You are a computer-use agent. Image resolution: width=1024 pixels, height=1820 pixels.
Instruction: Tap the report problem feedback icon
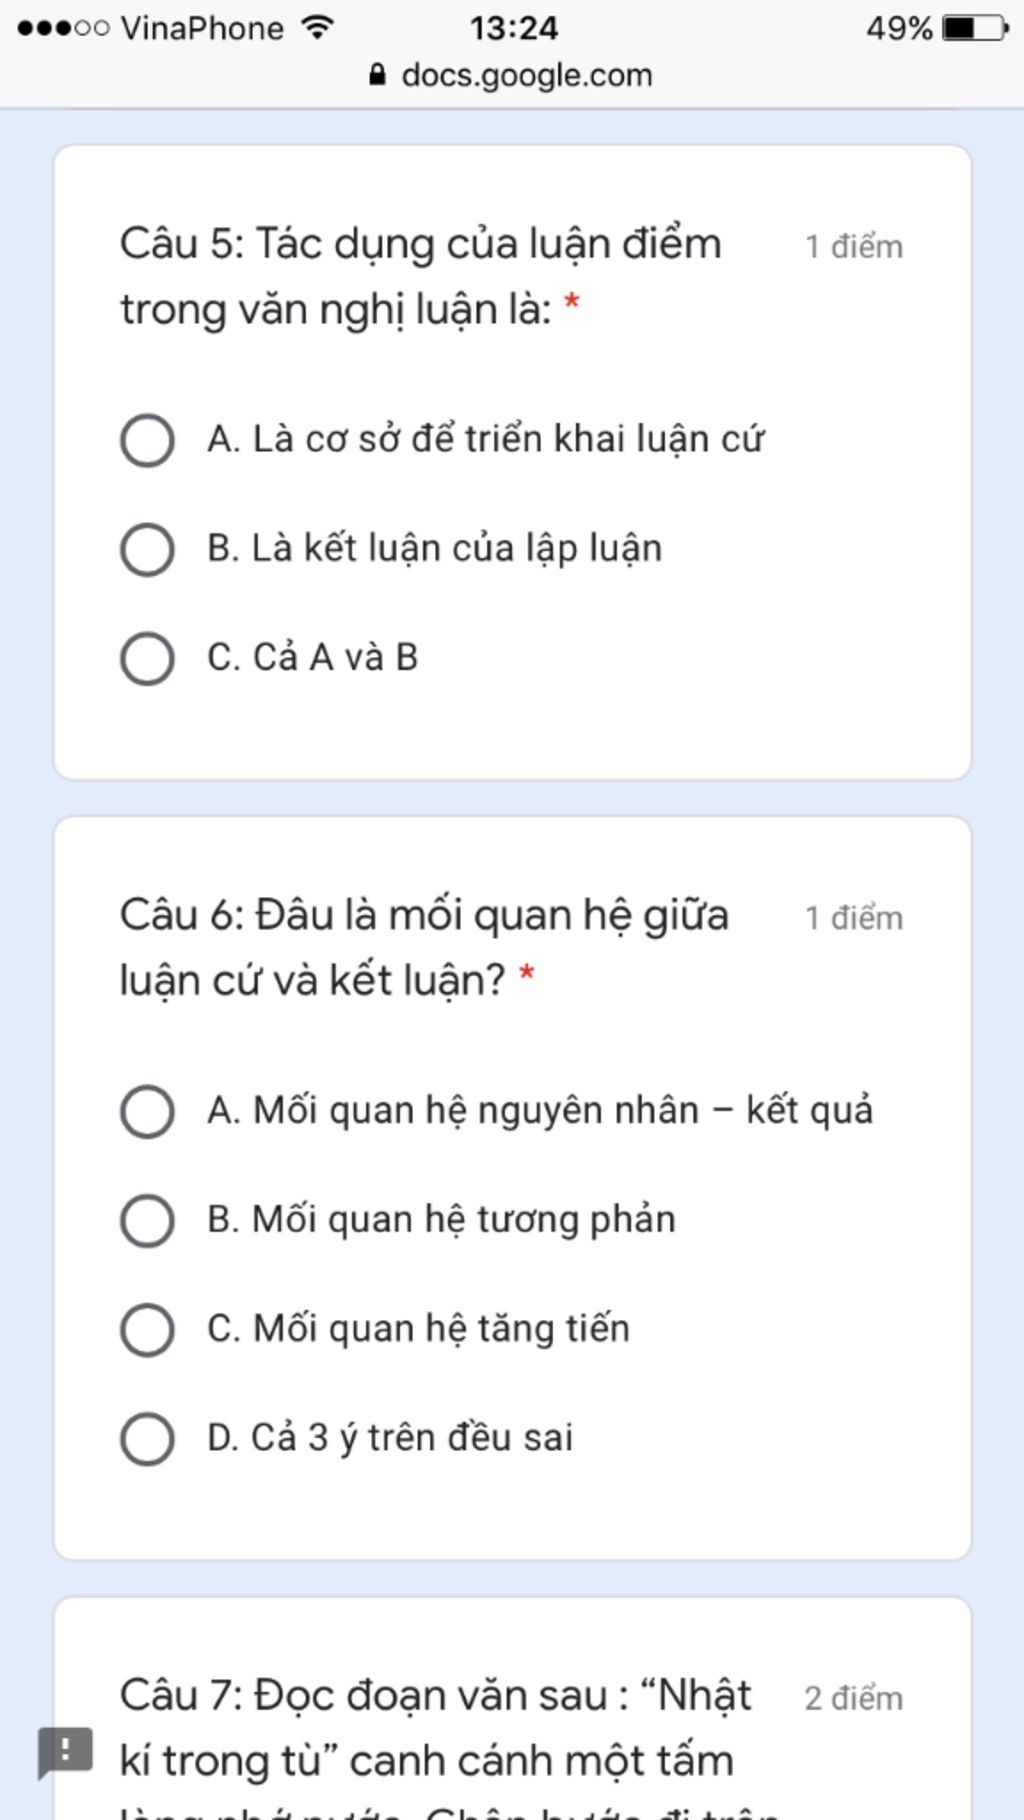[x=65, y=1752]
